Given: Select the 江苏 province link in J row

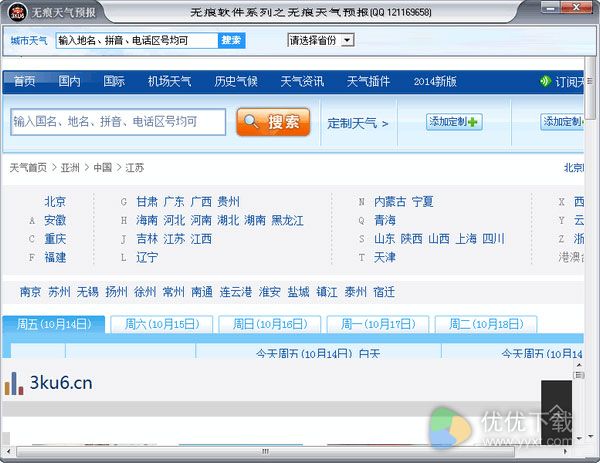Looking at the screenshot, I should pyautogui.click(x=174, y=239).
